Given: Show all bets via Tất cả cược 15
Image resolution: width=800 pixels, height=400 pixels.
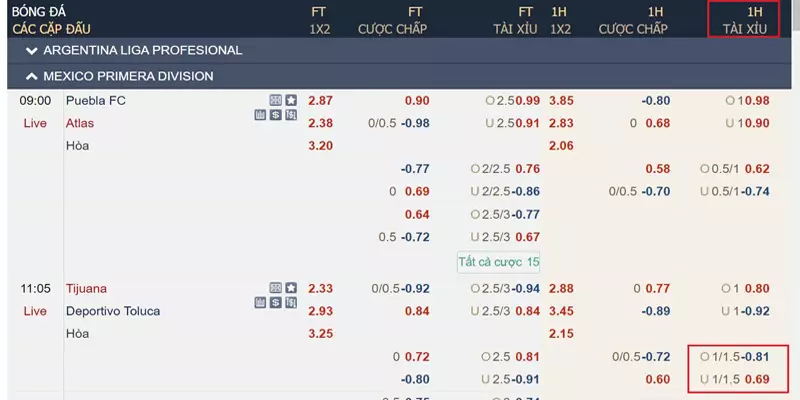Looking at the screenshot, I should pos(498,262).
